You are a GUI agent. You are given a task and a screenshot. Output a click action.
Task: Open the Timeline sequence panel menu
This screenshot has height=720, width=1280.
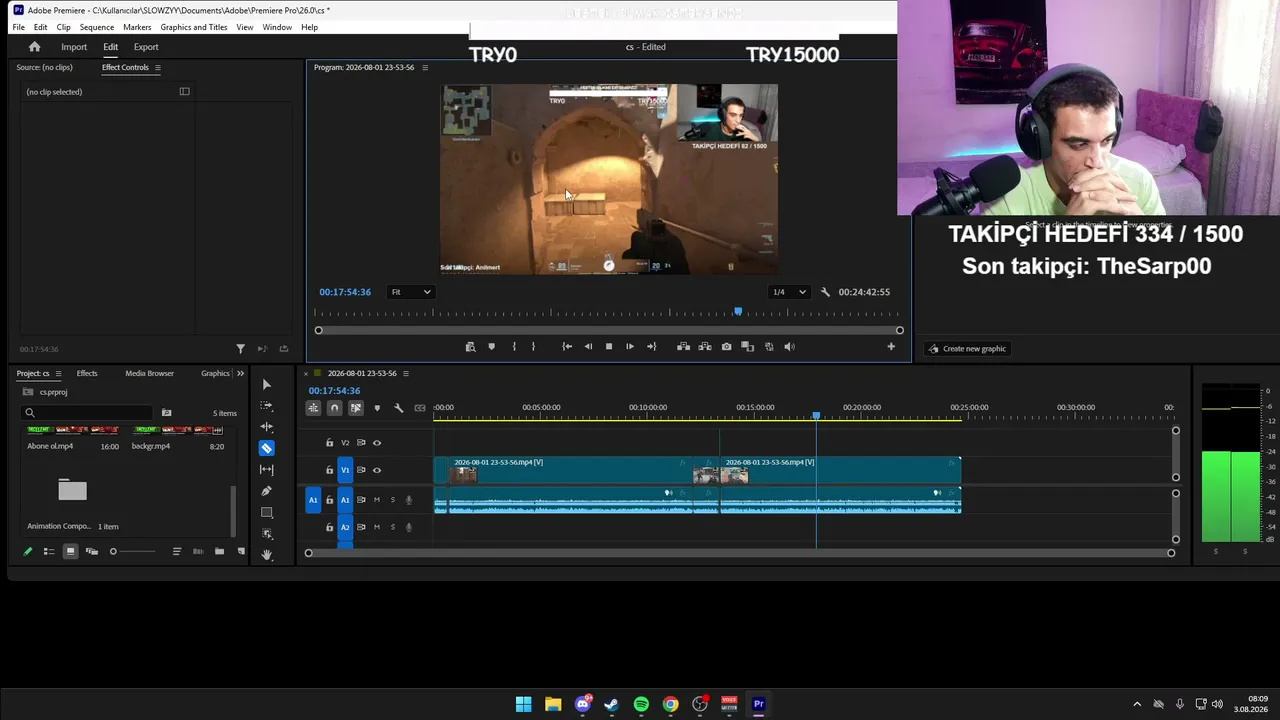(x=405, y=374)
